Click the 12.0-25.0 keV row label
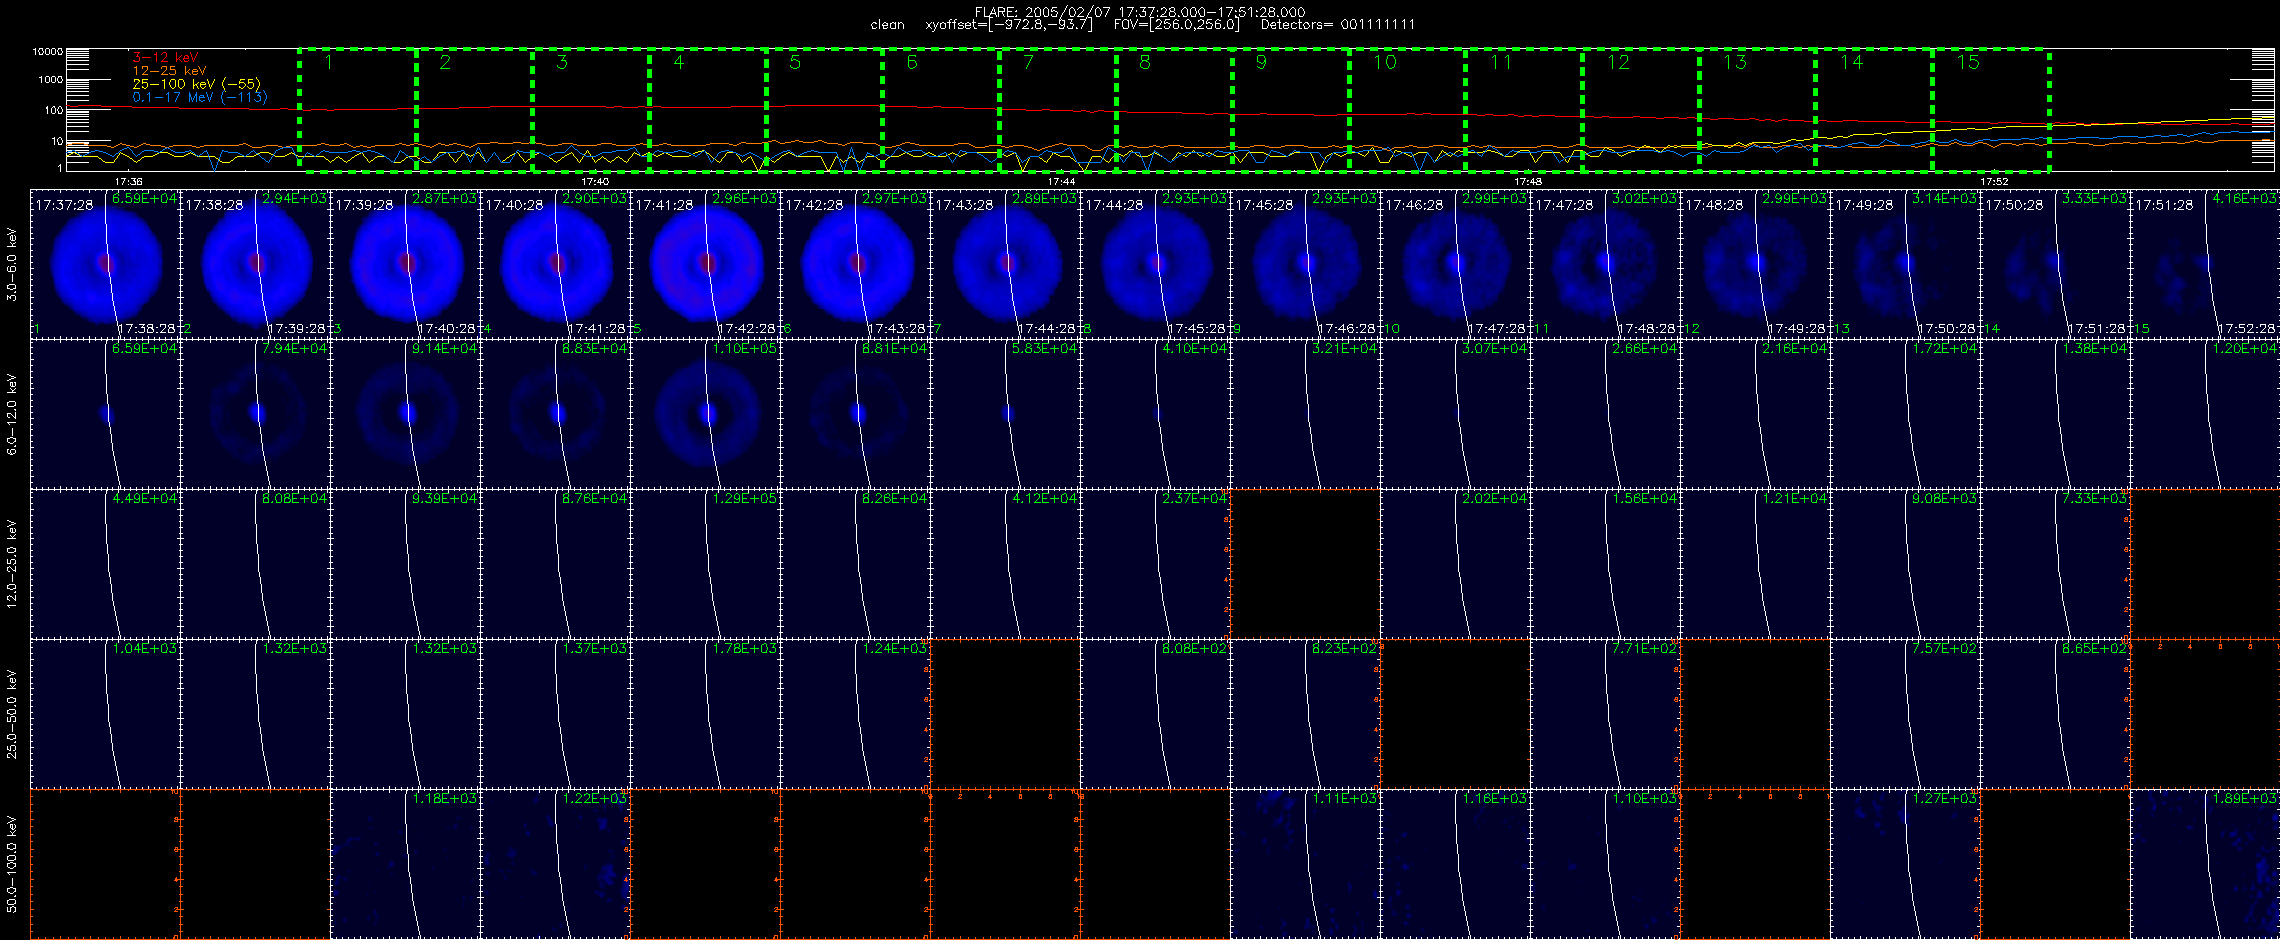This screenshot has height=940, width=2280. 12,564
